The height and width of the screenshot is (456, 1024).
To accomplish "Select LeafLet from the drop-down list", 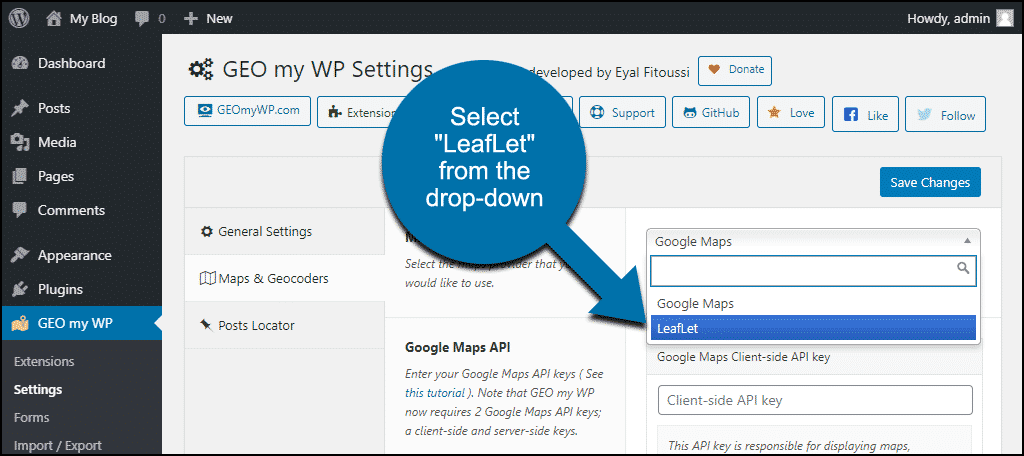I will [813, 329].
